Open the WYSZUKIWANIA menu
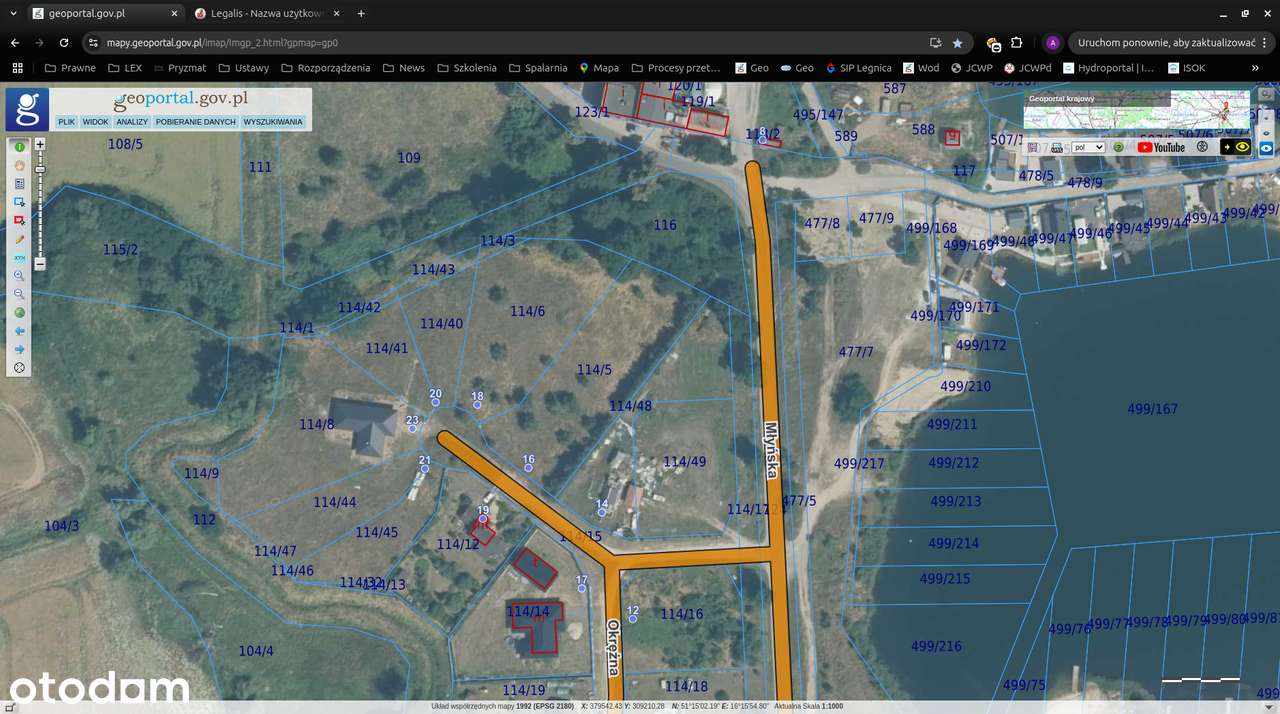Image resolution: width=1280 pixels, height=714 pixels. (x=272, y=122)
